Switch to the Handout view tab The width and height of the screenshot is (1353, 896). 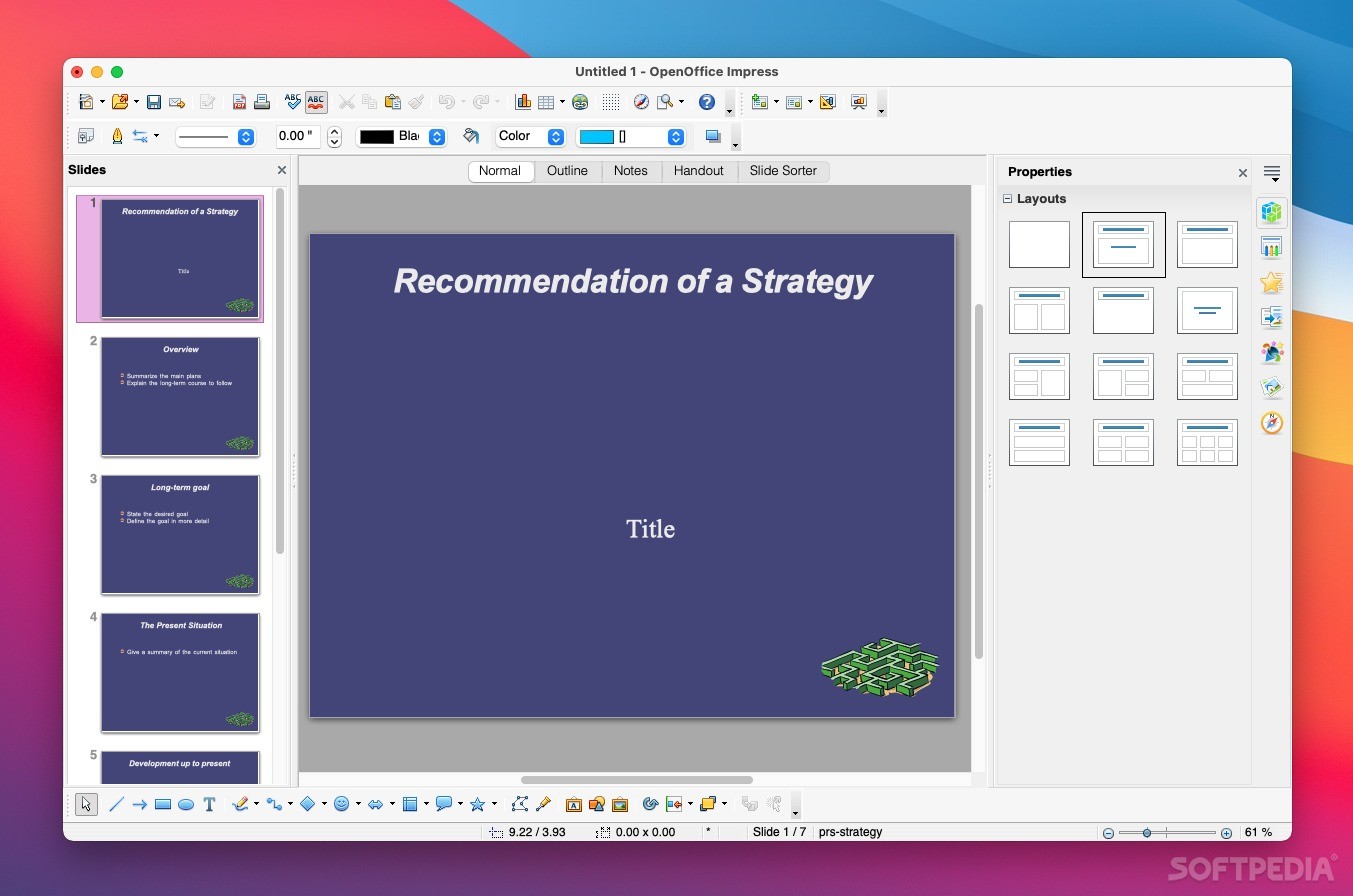coord(699,171)
